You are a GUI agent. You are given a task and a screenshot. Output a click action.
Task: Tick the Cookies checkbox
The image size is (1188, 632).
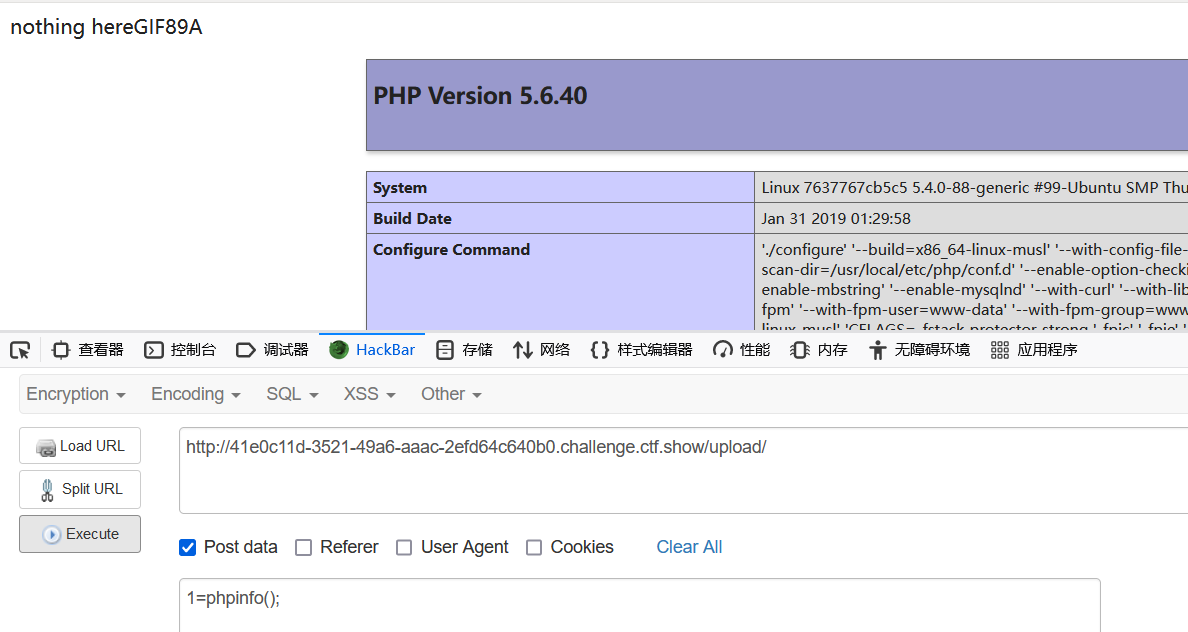[x=534, y=547]
